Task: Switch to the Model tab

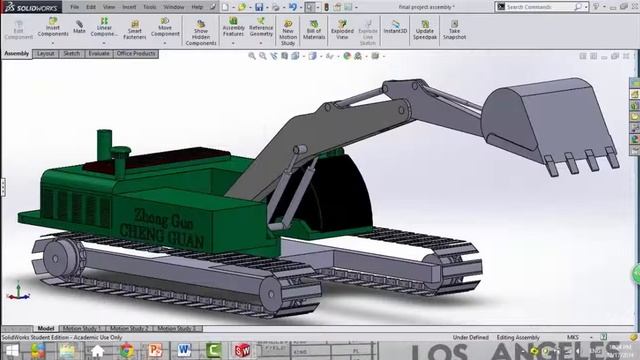Action: point(46,328)
